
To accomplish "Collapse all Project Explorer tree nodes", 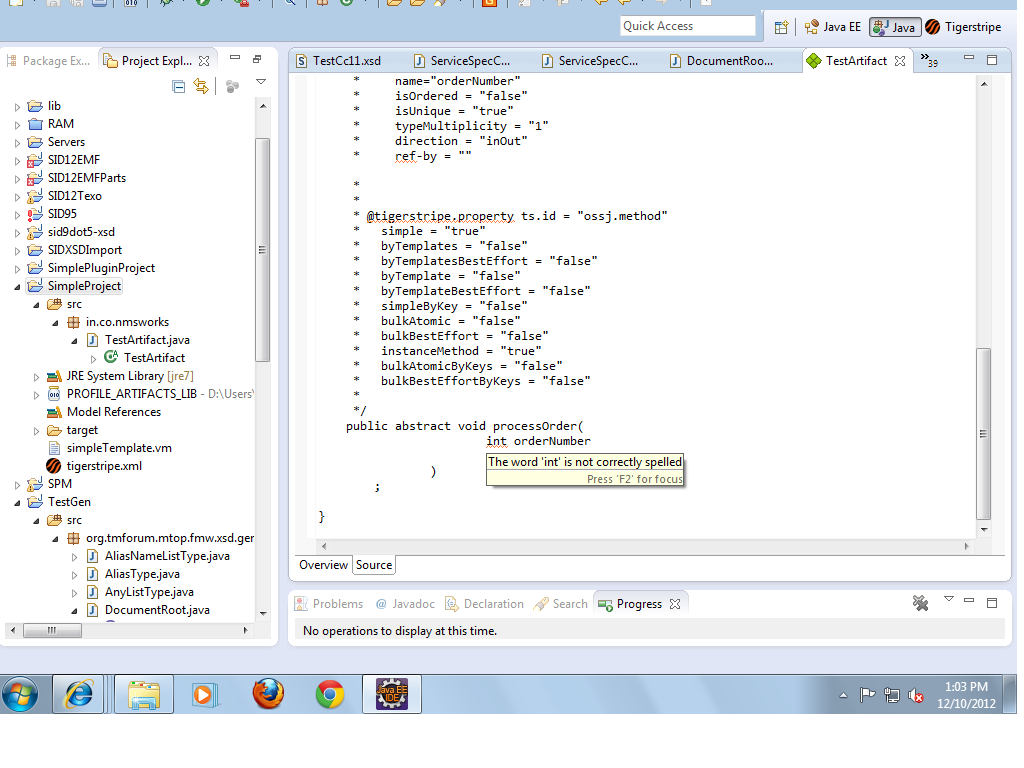I will pos(178,86).
